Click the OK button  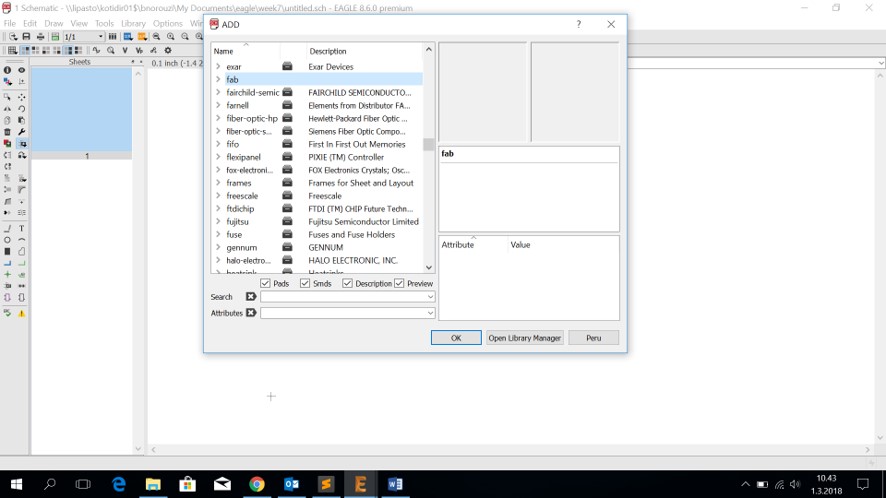click(456, 337)
